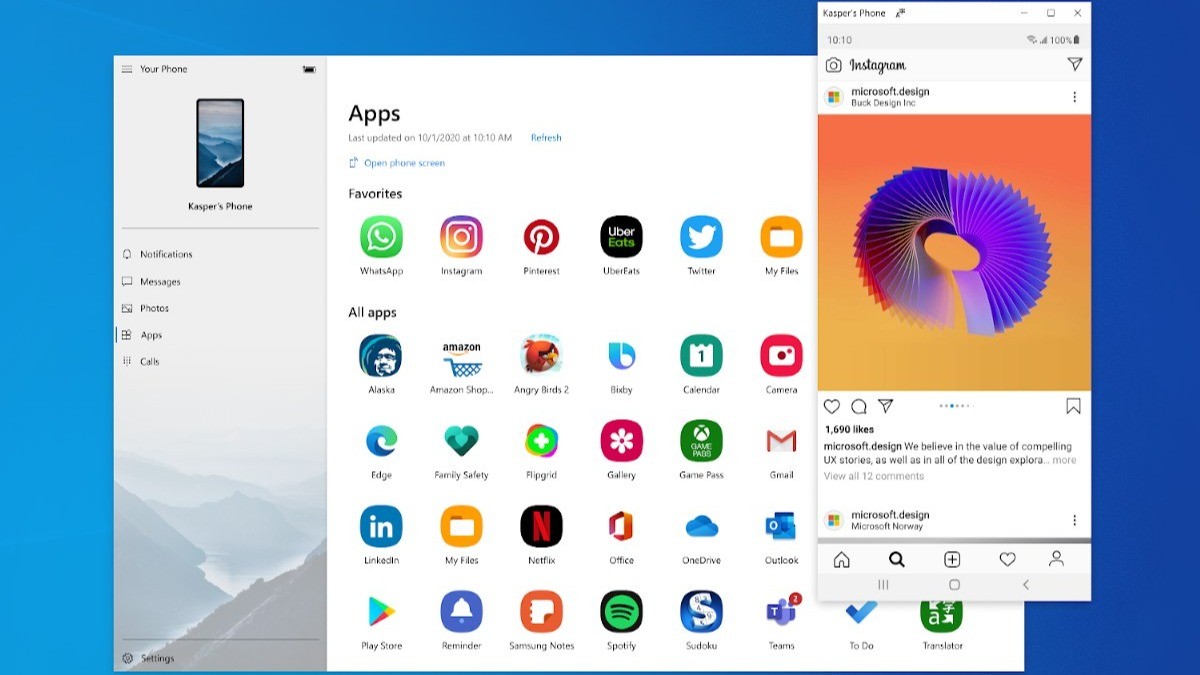Tap Instagram Search tab

pyautogui.click(x=897, y=560)
